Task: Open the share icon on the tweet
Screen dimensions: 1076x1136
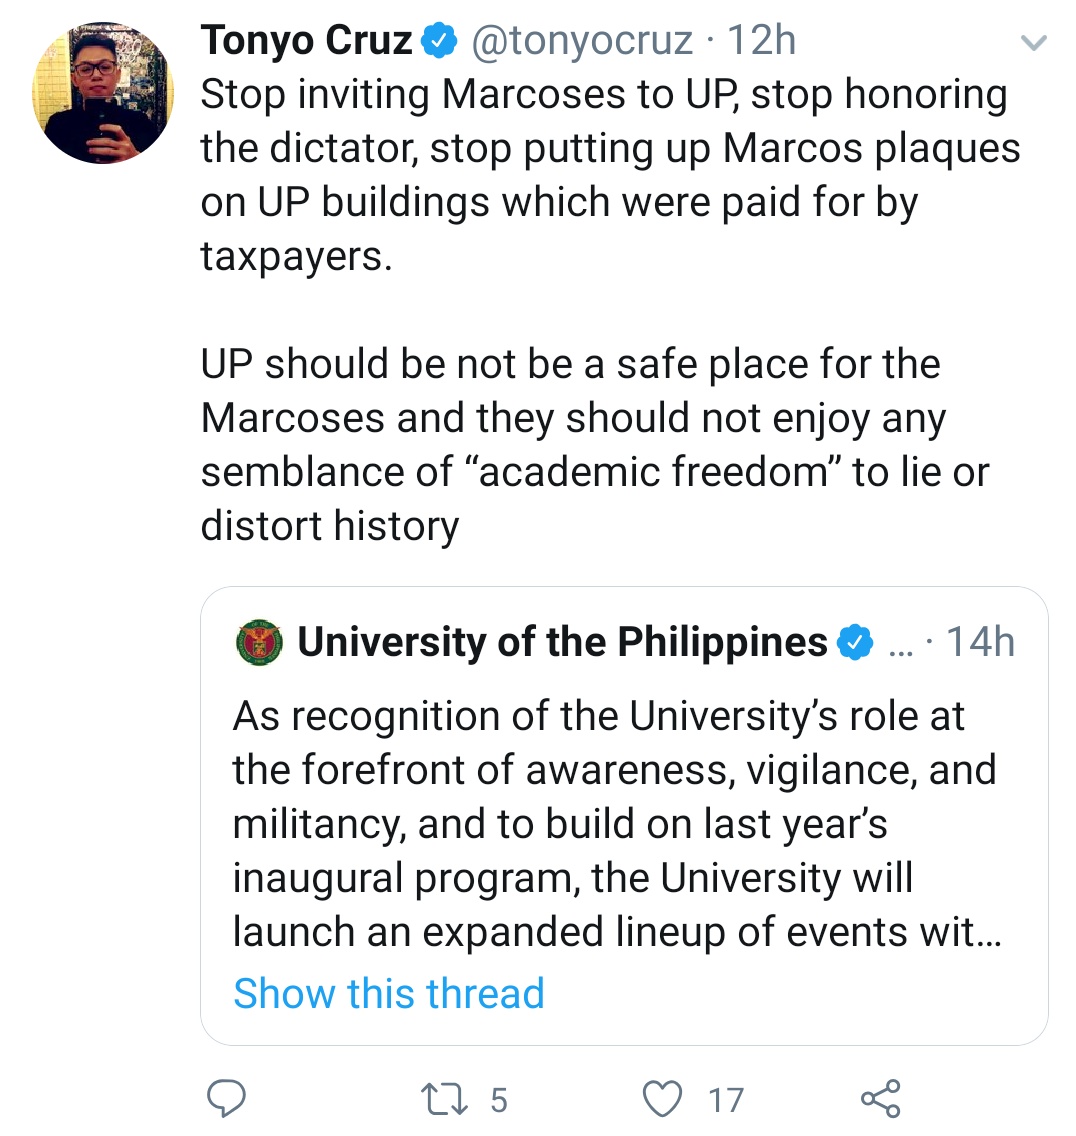Action: 881,1099
